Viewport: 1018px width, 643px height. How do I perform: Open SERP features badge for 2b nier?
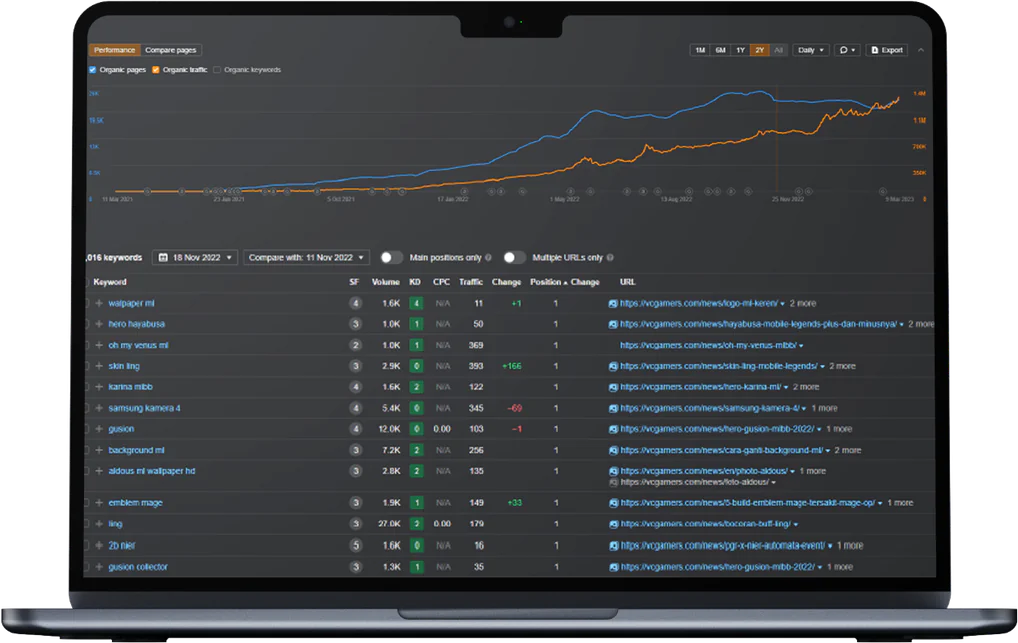click(355, 546)
